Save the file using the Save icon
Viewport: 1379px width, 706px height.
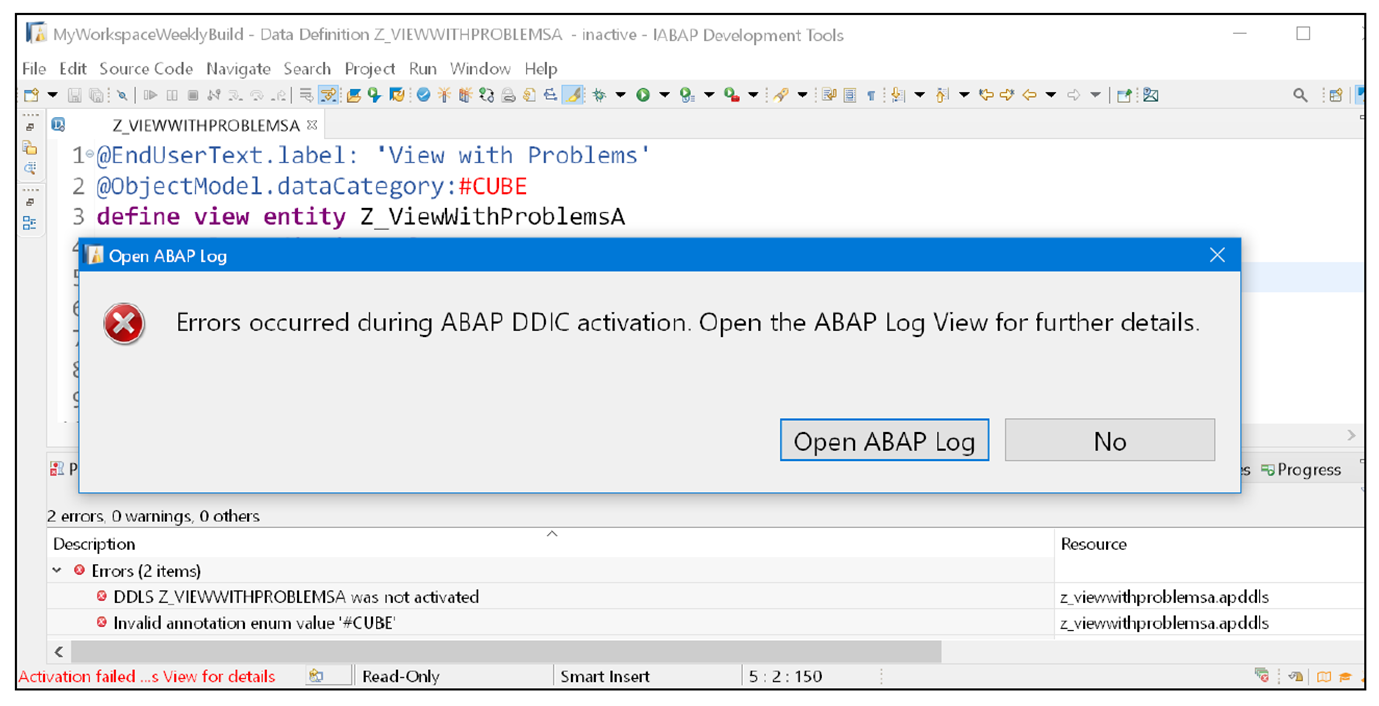74,93
